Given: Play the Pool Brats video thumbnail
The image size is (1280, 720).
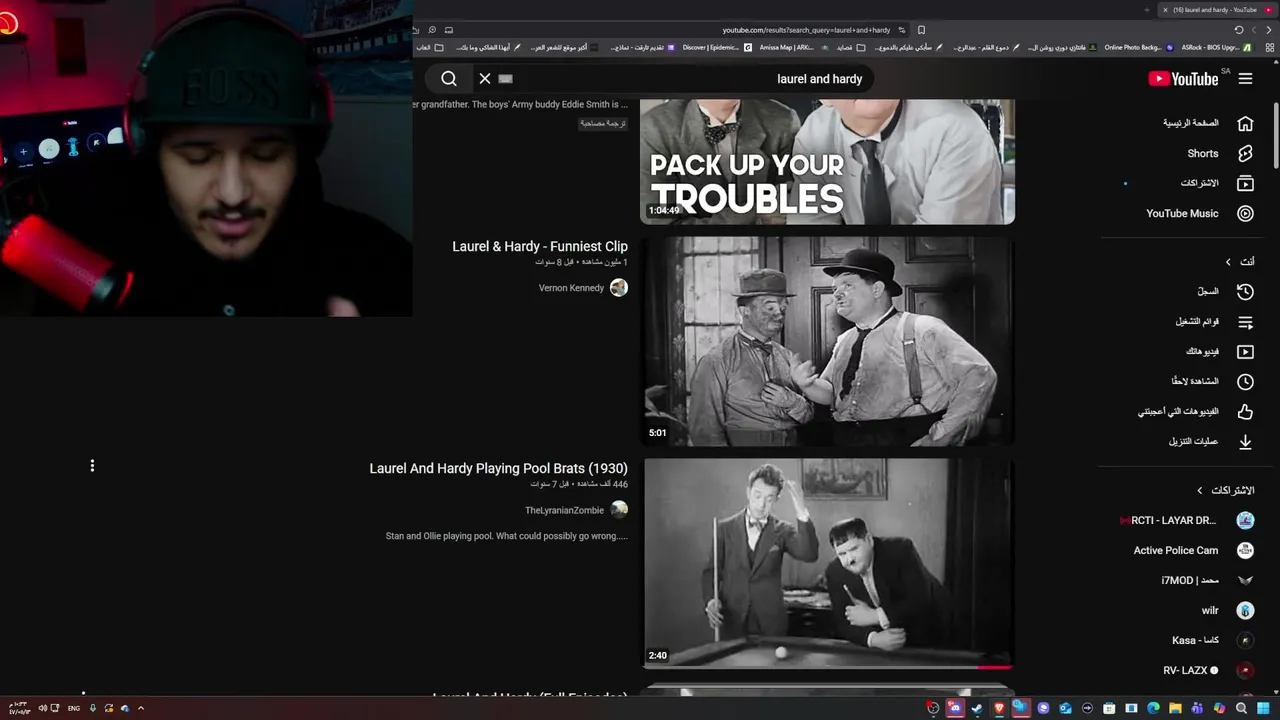Looking at the screenshot, I should pos(828,563).
